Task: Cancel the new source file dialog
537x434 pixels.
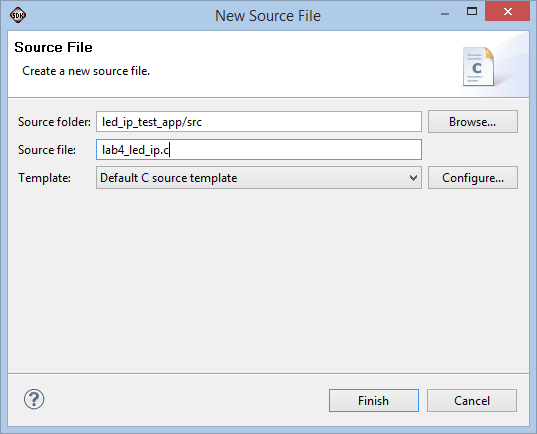Action: [472, 400]
